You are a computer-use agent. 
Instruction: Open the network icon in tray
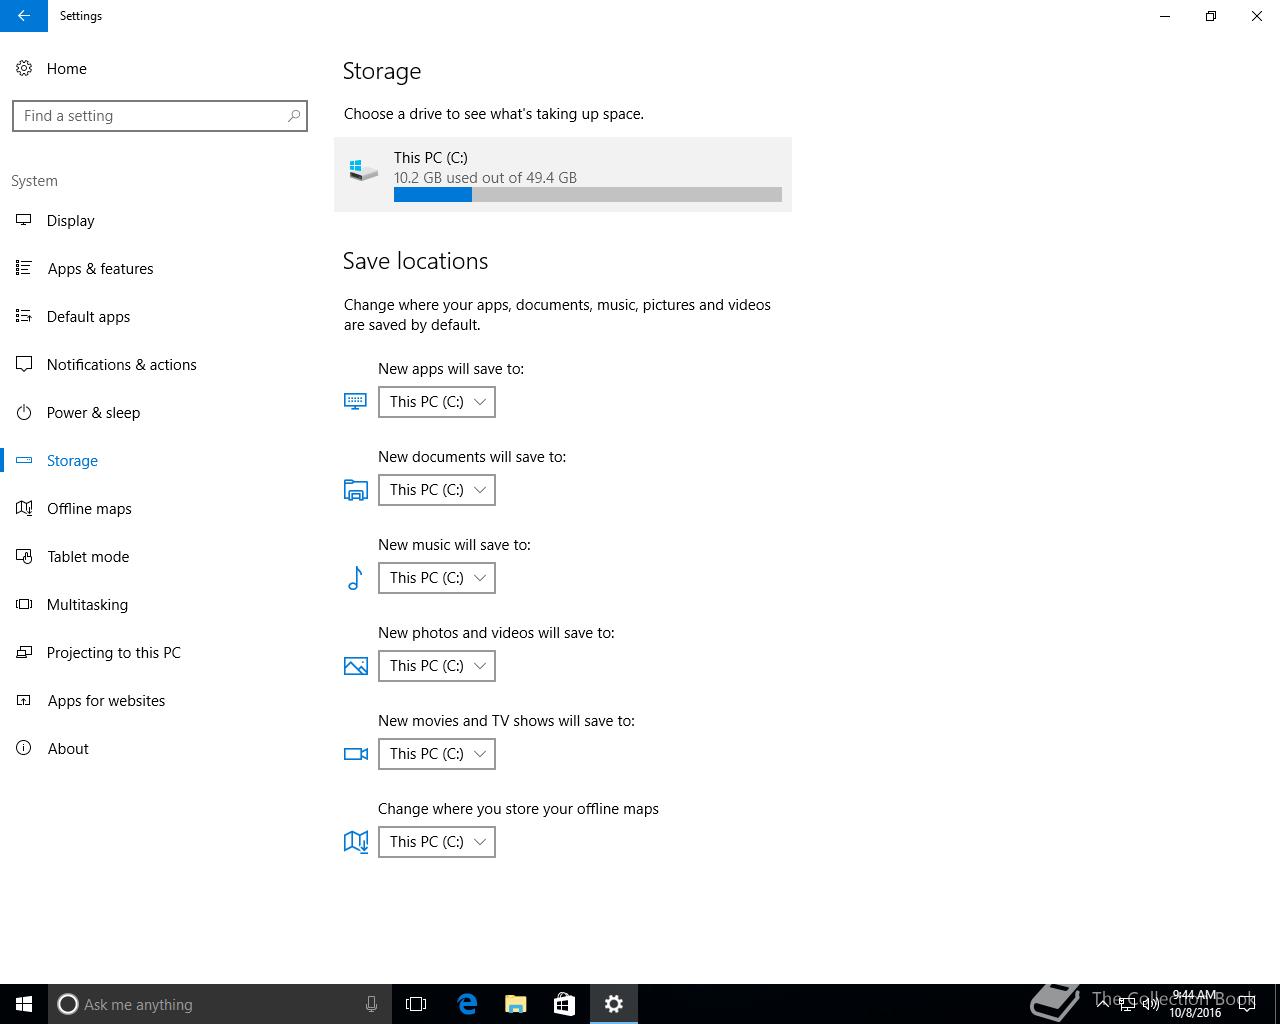pos(1127,1004)
